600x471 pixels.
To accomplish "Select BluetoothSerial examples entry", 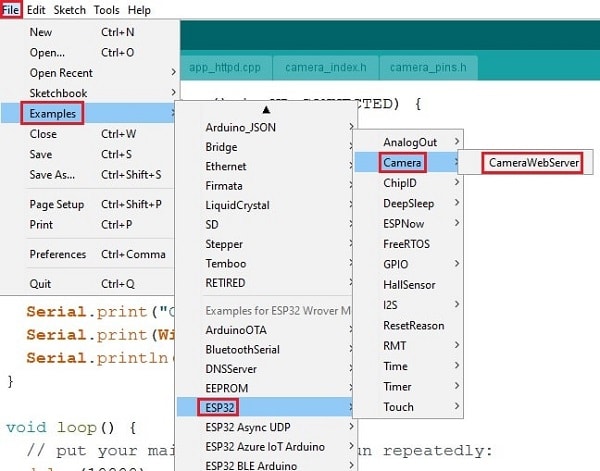I will click(x=266, y=350).
